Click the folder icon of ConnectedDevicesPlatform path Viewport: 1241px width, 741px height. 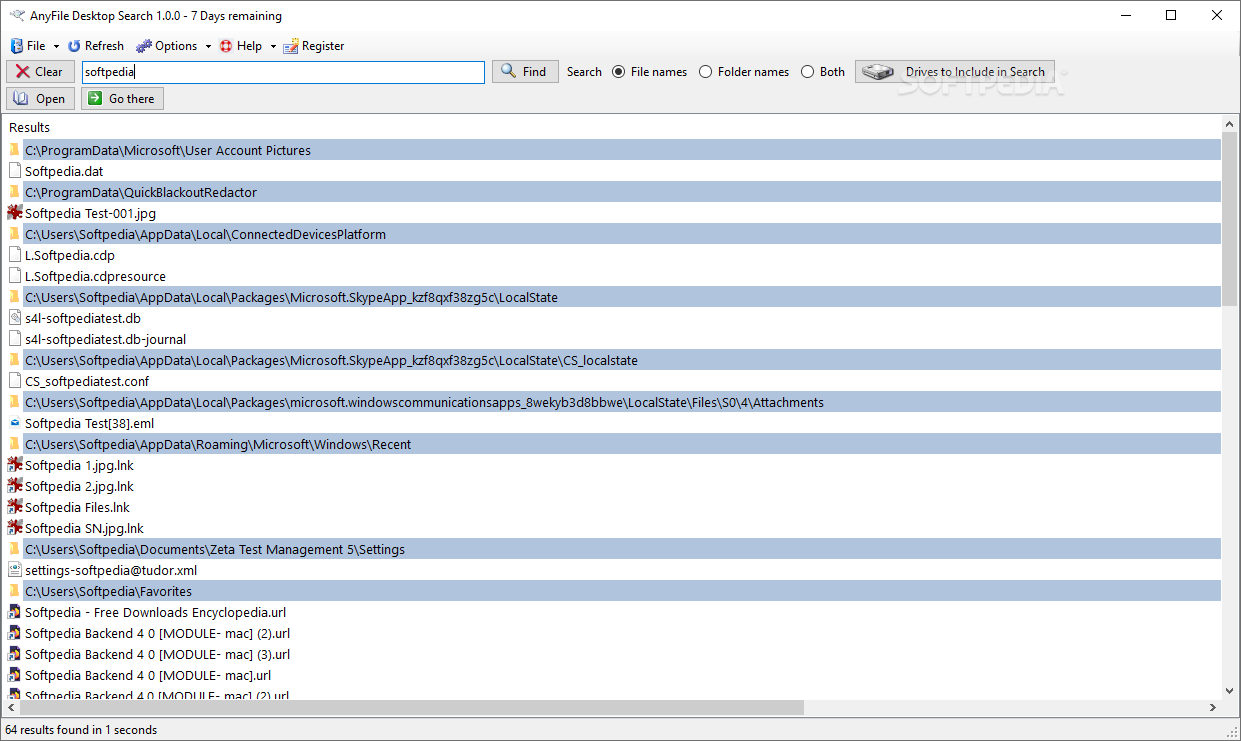click(15, 234)
